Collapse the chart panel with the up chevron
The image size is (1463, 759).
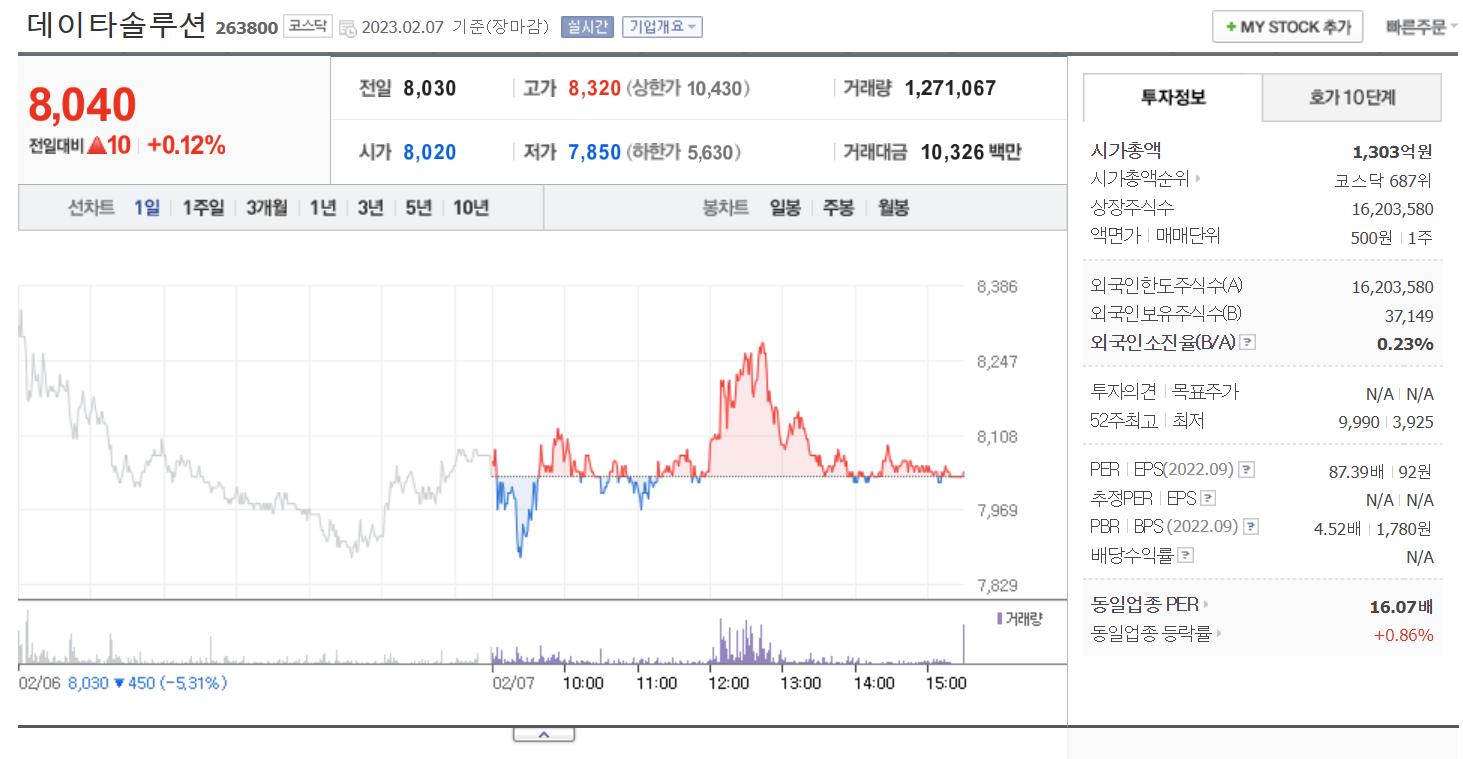[543, 735]
